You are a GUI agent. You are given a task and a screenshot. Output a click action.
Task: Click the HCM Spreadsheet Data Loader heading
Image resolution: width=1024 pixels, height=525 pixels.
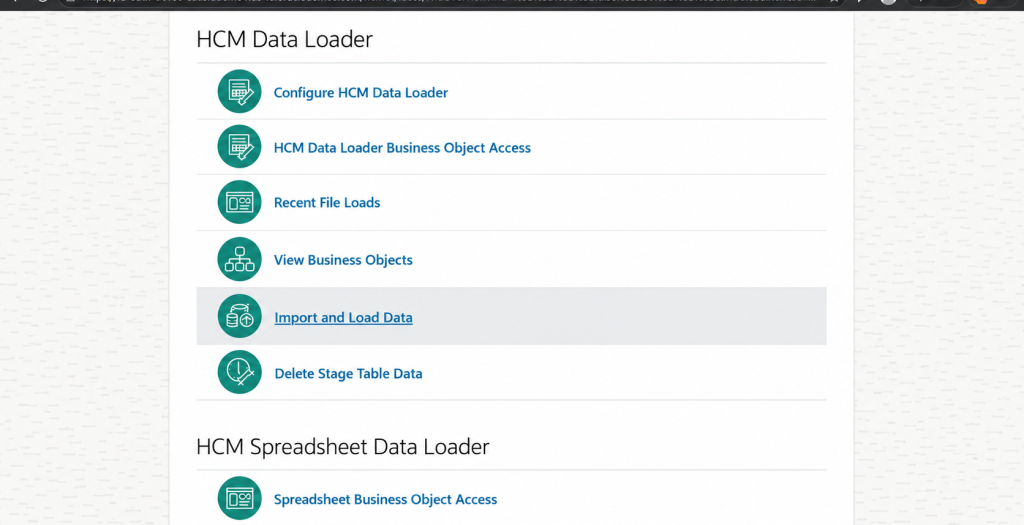point(342,447)
